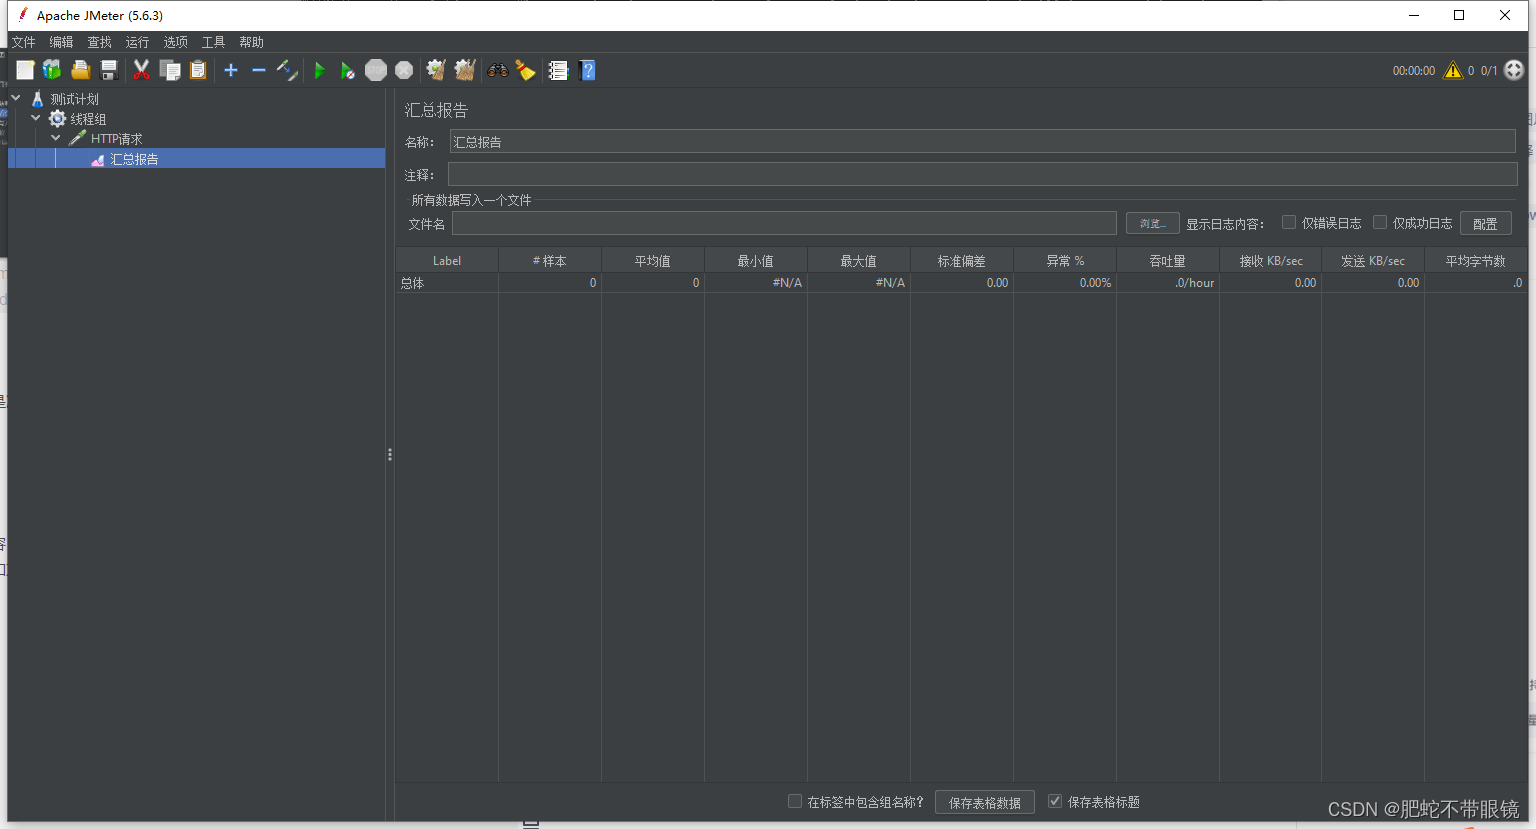Click the panel splitter handle dots

(x=390, y=454)
